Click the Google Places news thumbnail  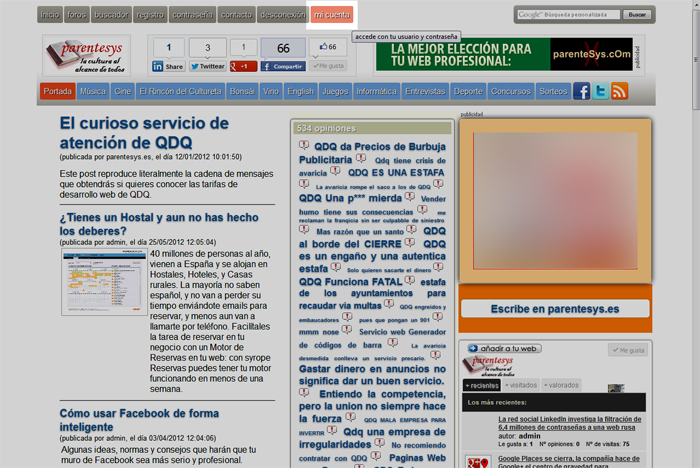pos(478,462)
